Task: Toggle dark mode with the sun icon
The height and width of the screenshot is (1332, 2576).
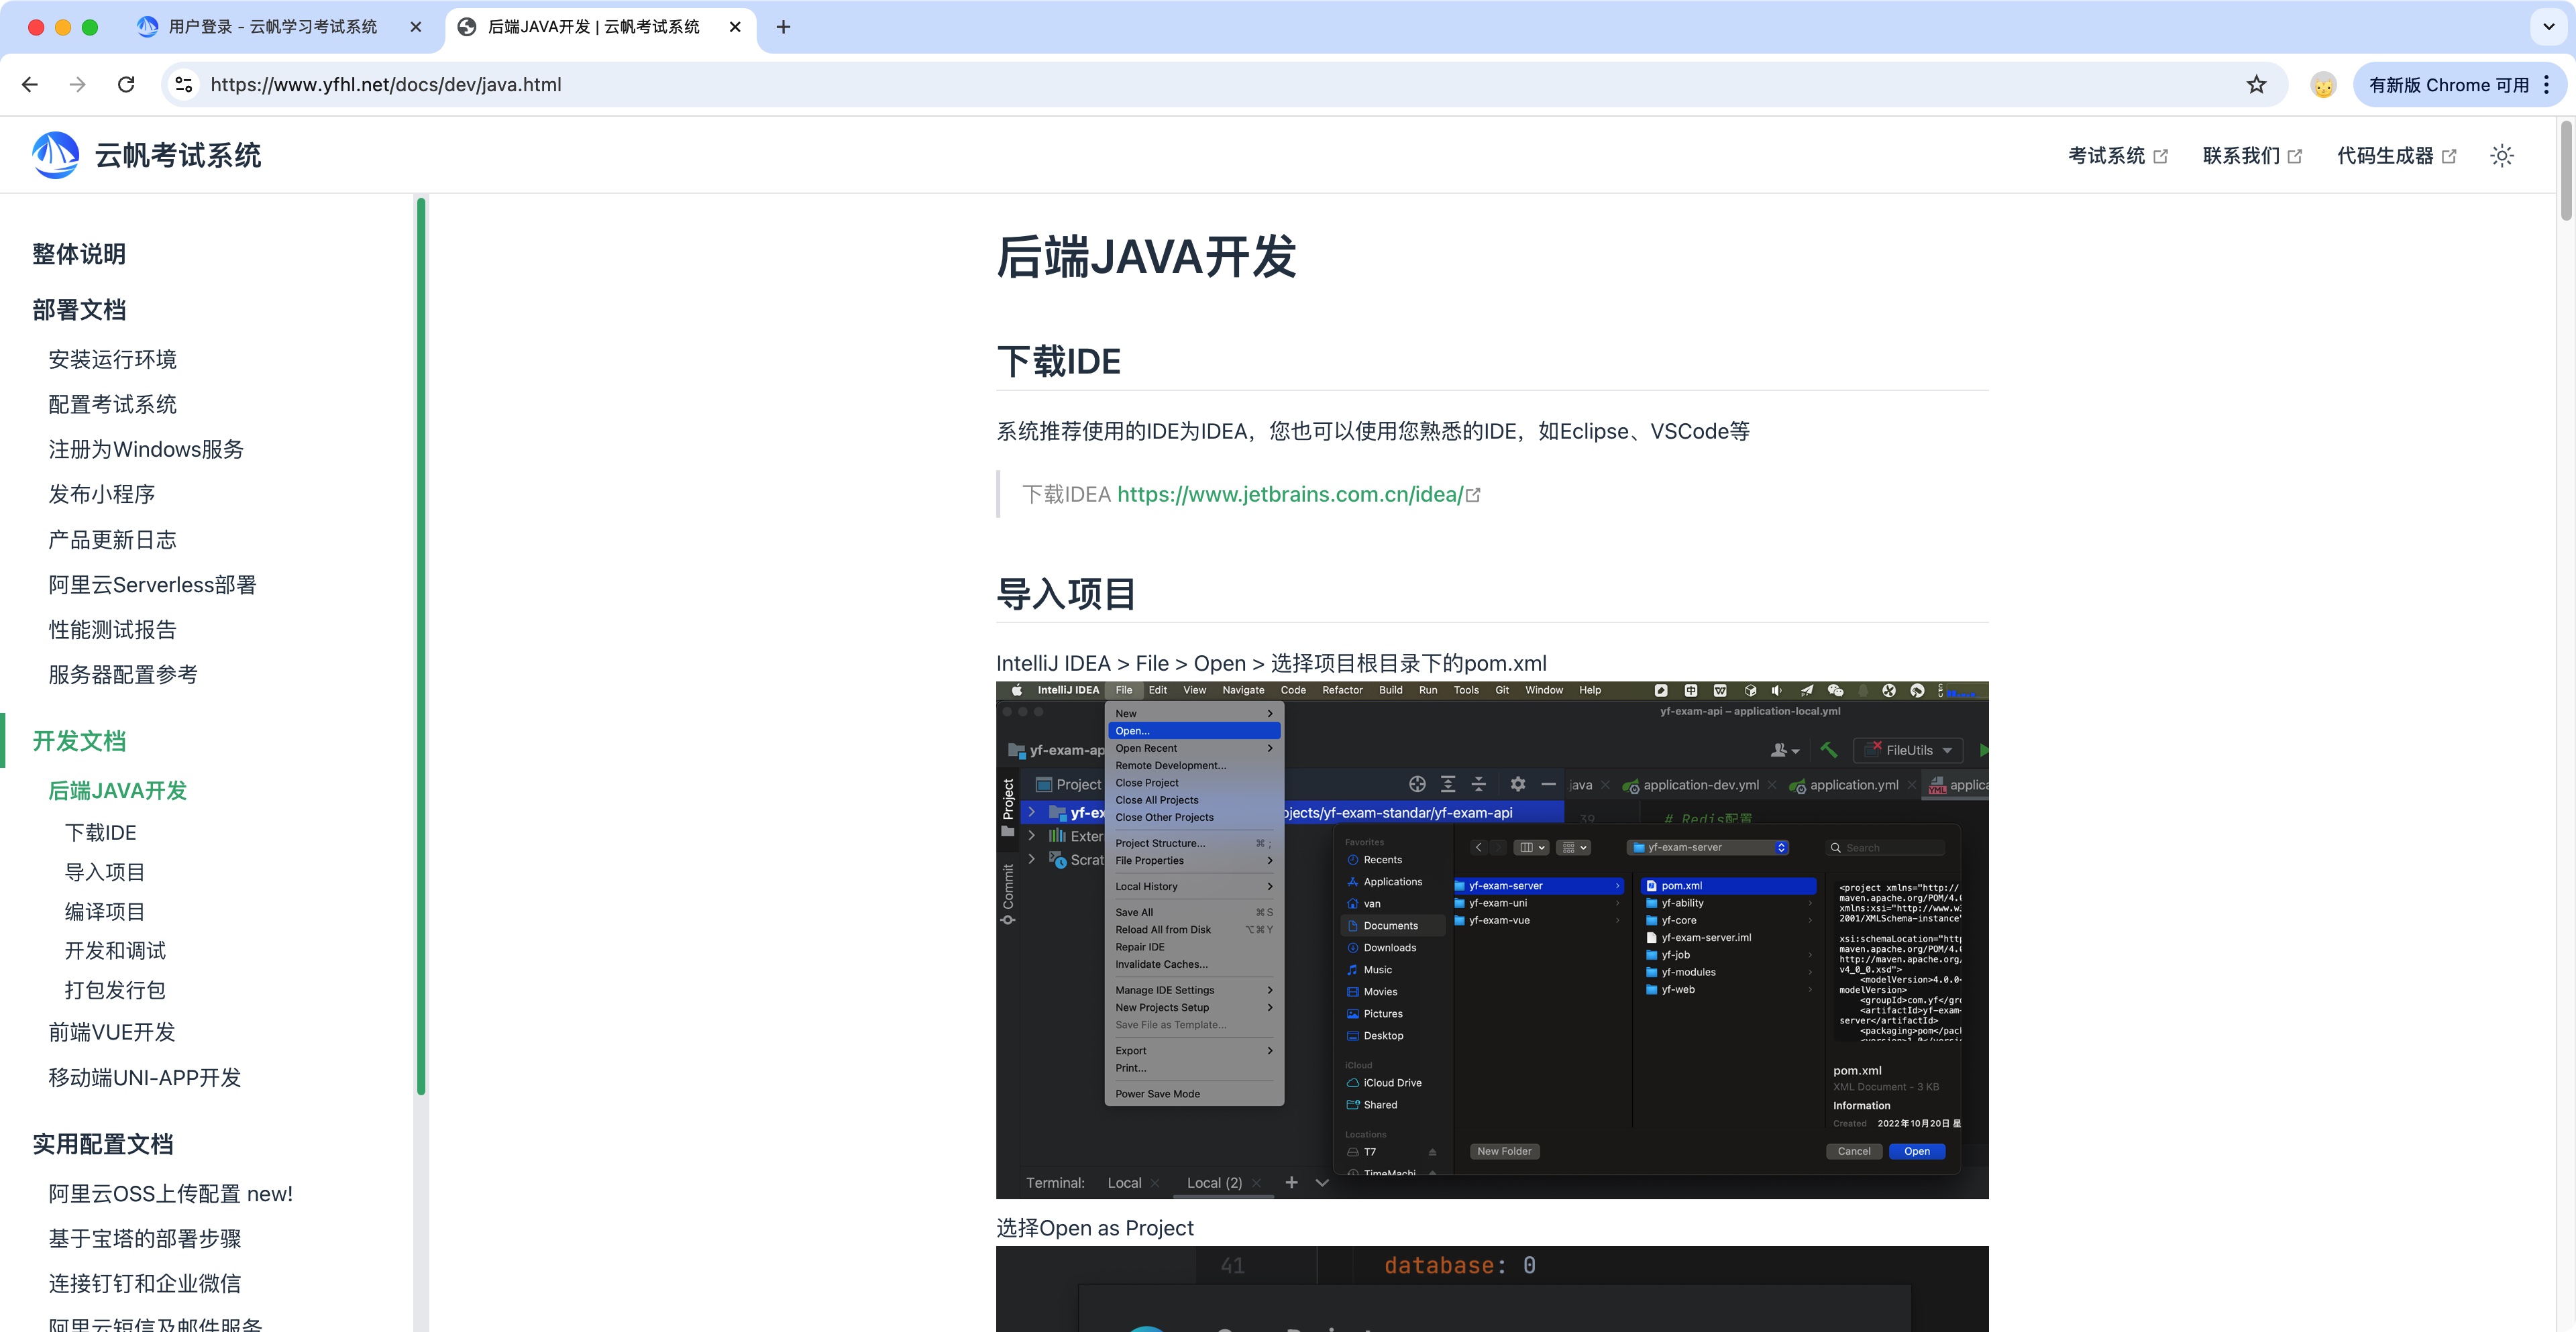Action: 2501,155
